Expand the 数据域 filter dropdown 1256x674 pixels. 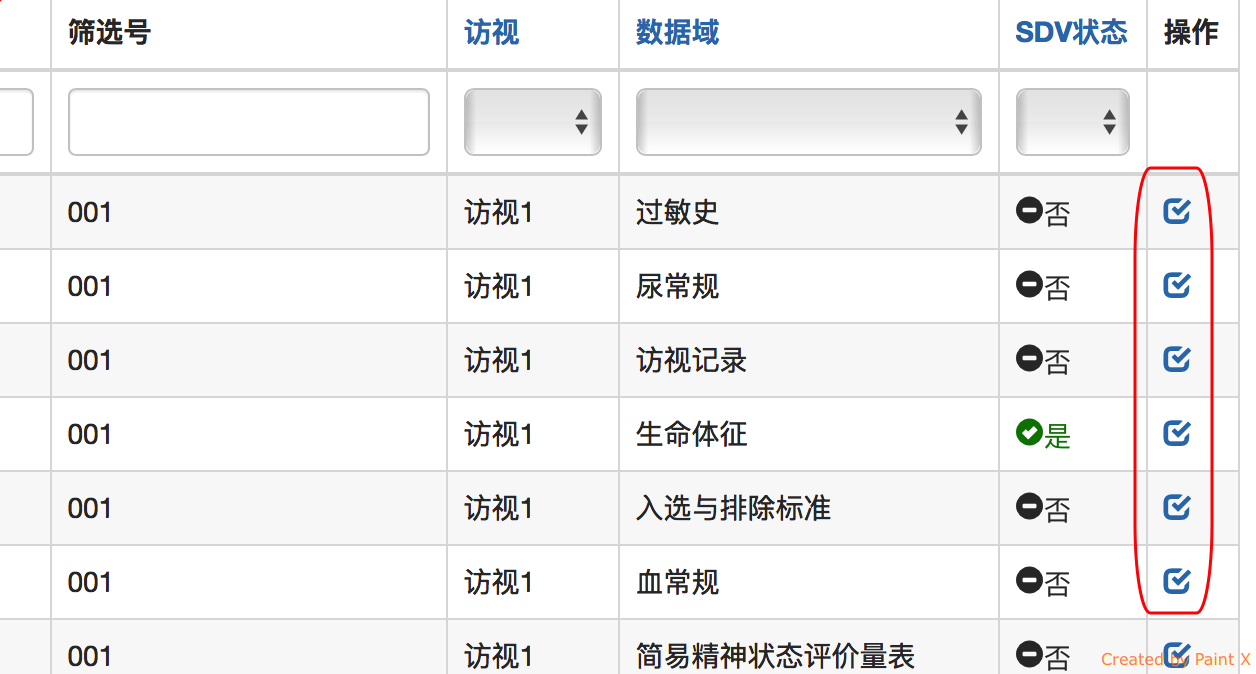pos(808,122)
